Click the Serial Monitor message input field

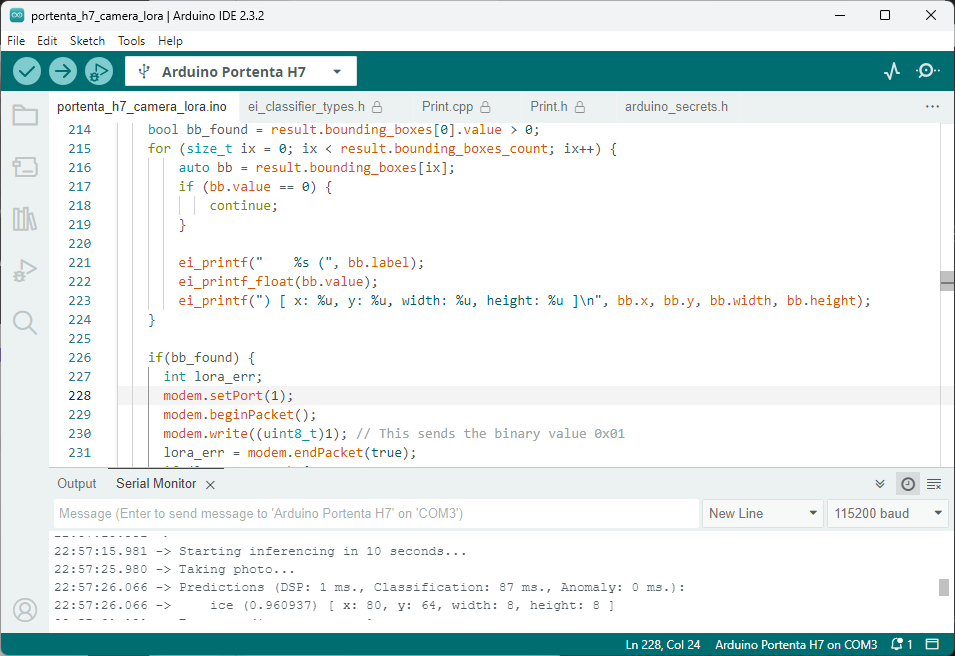[x=376, y=513]
